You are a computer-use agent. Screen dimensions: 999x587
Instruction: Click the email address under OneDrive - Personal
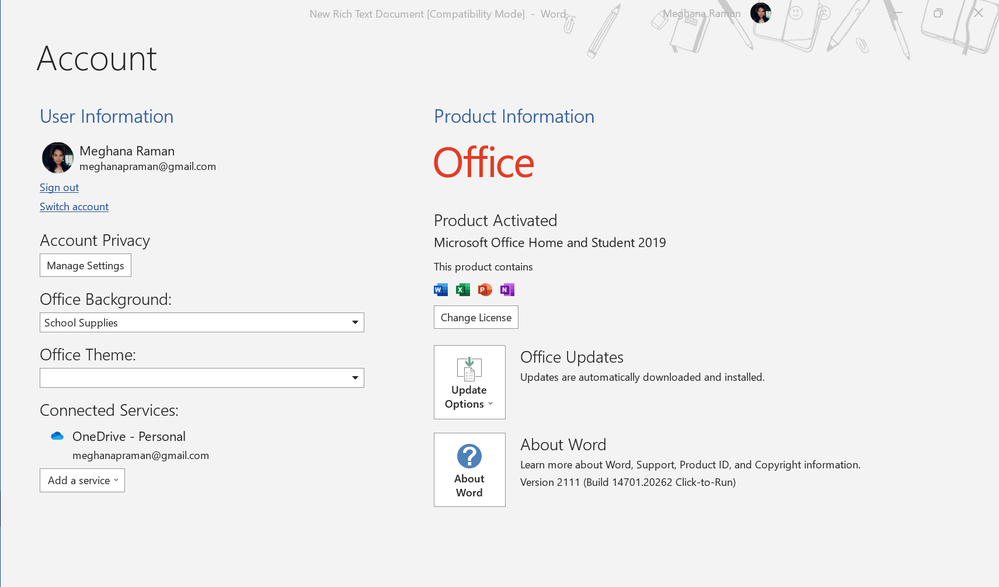(141, 456)
